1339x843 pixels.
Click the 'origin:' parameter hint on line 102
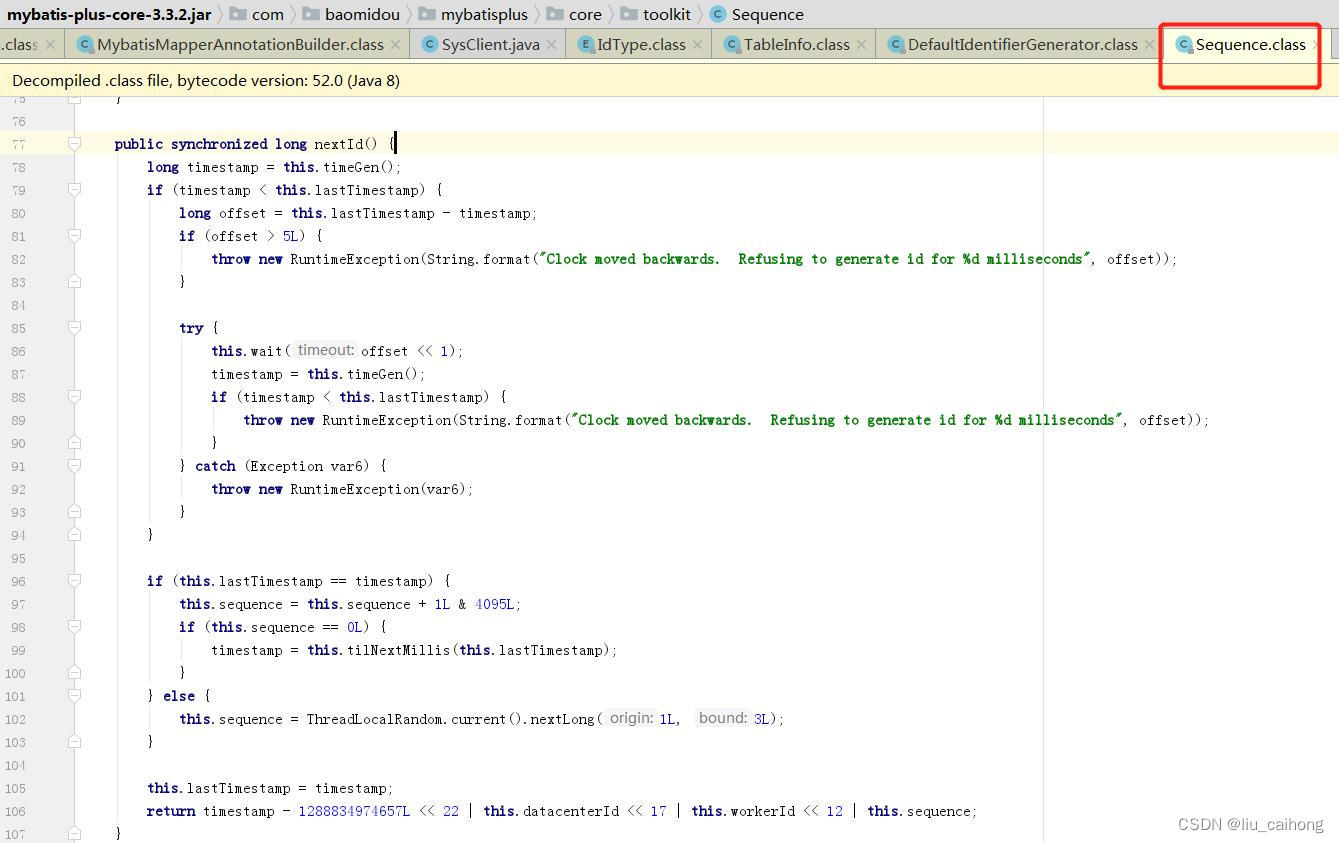[631, 719]
